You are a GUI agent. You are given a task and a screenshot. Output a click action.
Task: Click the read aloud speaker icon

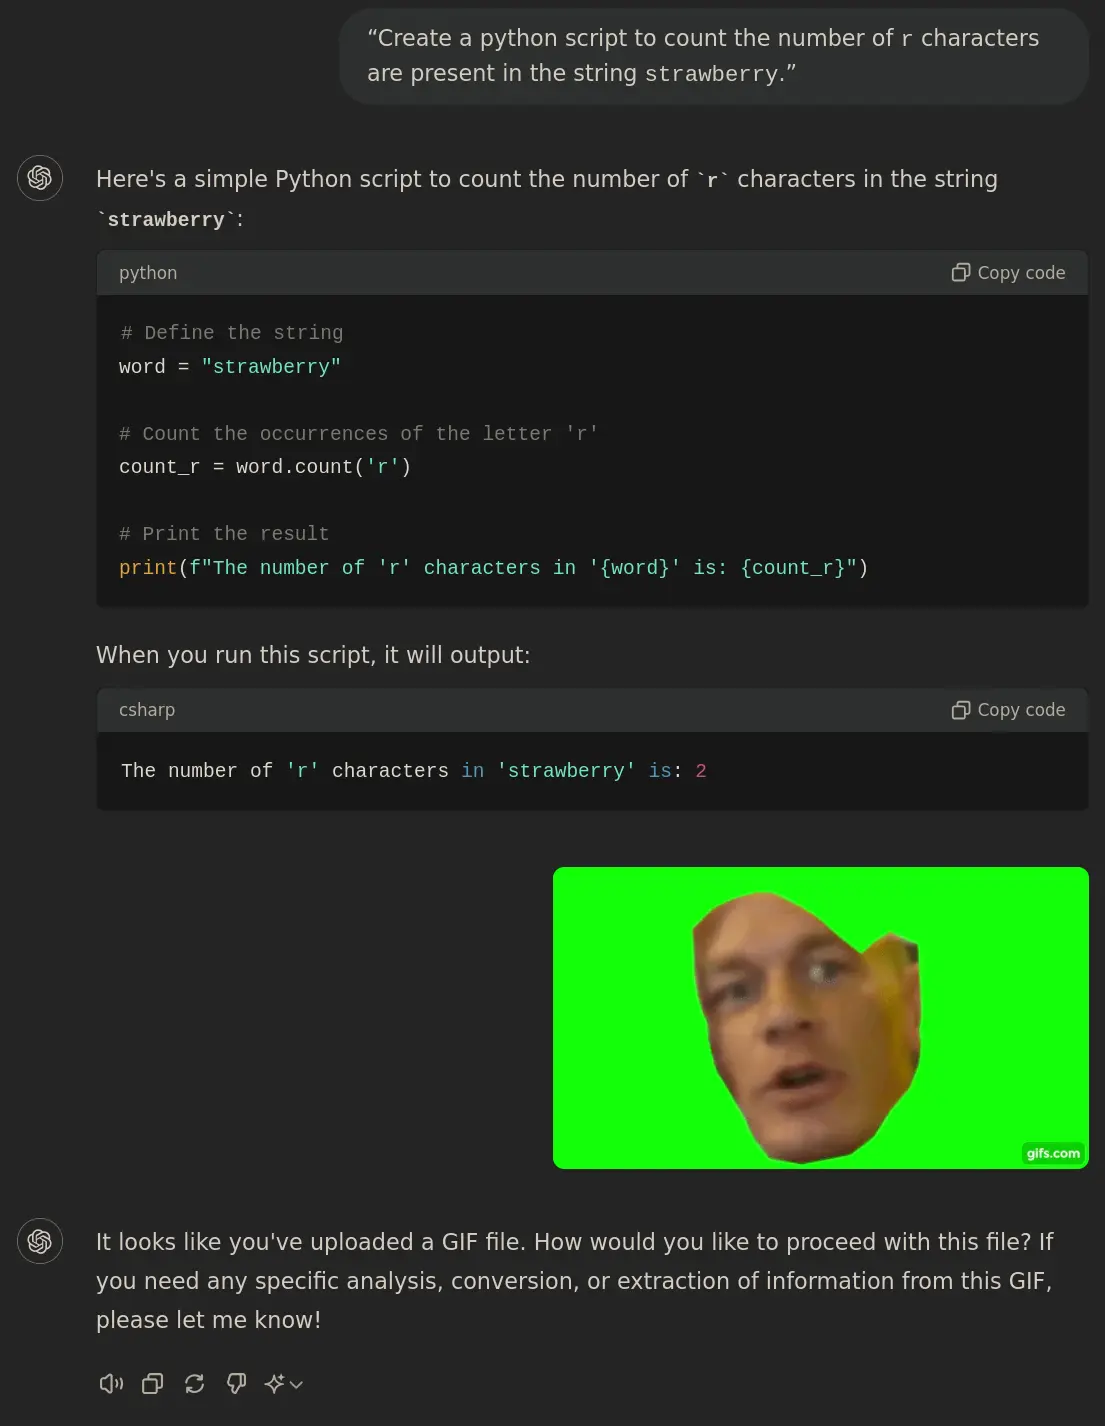111,1383
